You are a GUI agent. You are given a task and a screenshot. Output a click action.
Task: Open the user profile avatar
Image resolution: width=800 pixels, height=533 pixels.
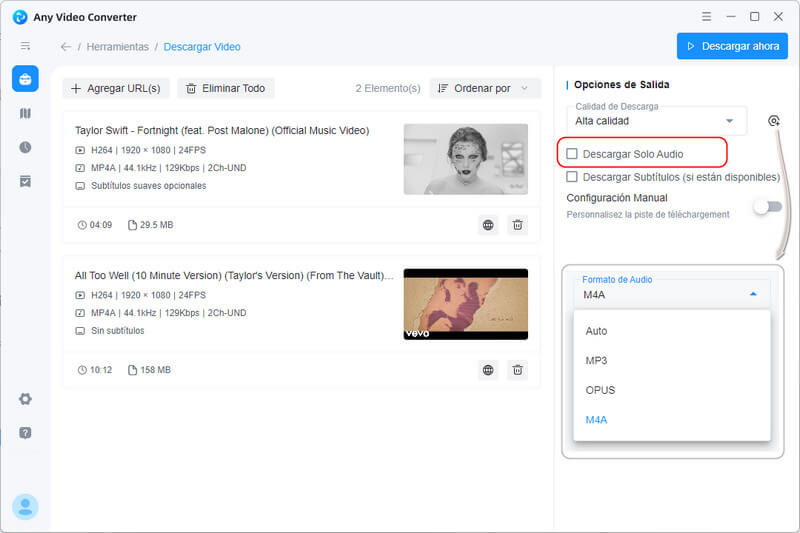click(x=25, y=507)
